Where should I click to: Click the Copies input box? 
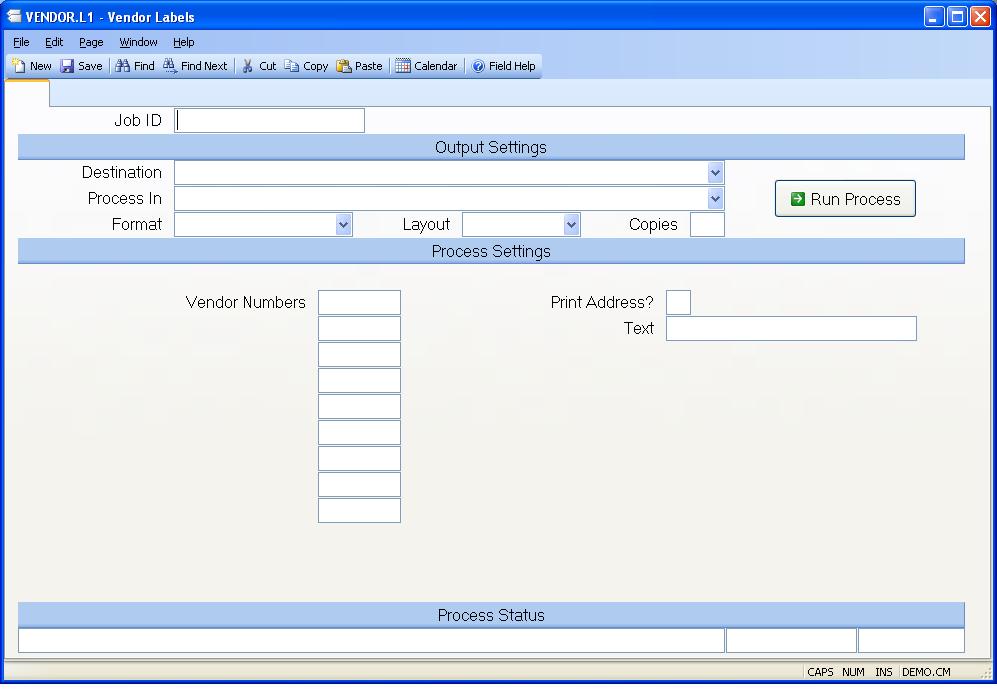707,225
